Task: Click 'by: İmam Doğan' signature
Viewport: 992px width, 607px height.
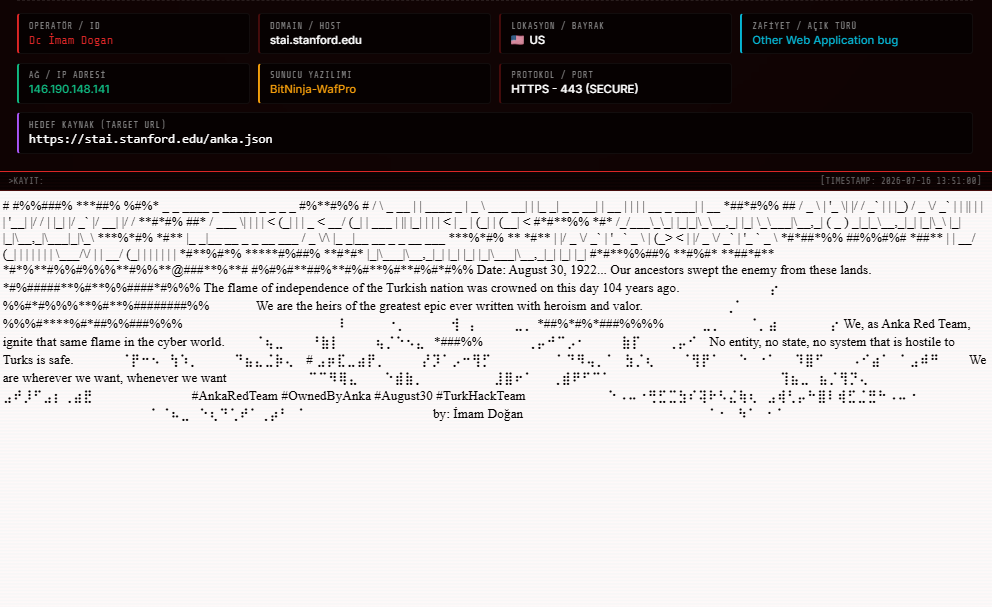Action: 478,414
